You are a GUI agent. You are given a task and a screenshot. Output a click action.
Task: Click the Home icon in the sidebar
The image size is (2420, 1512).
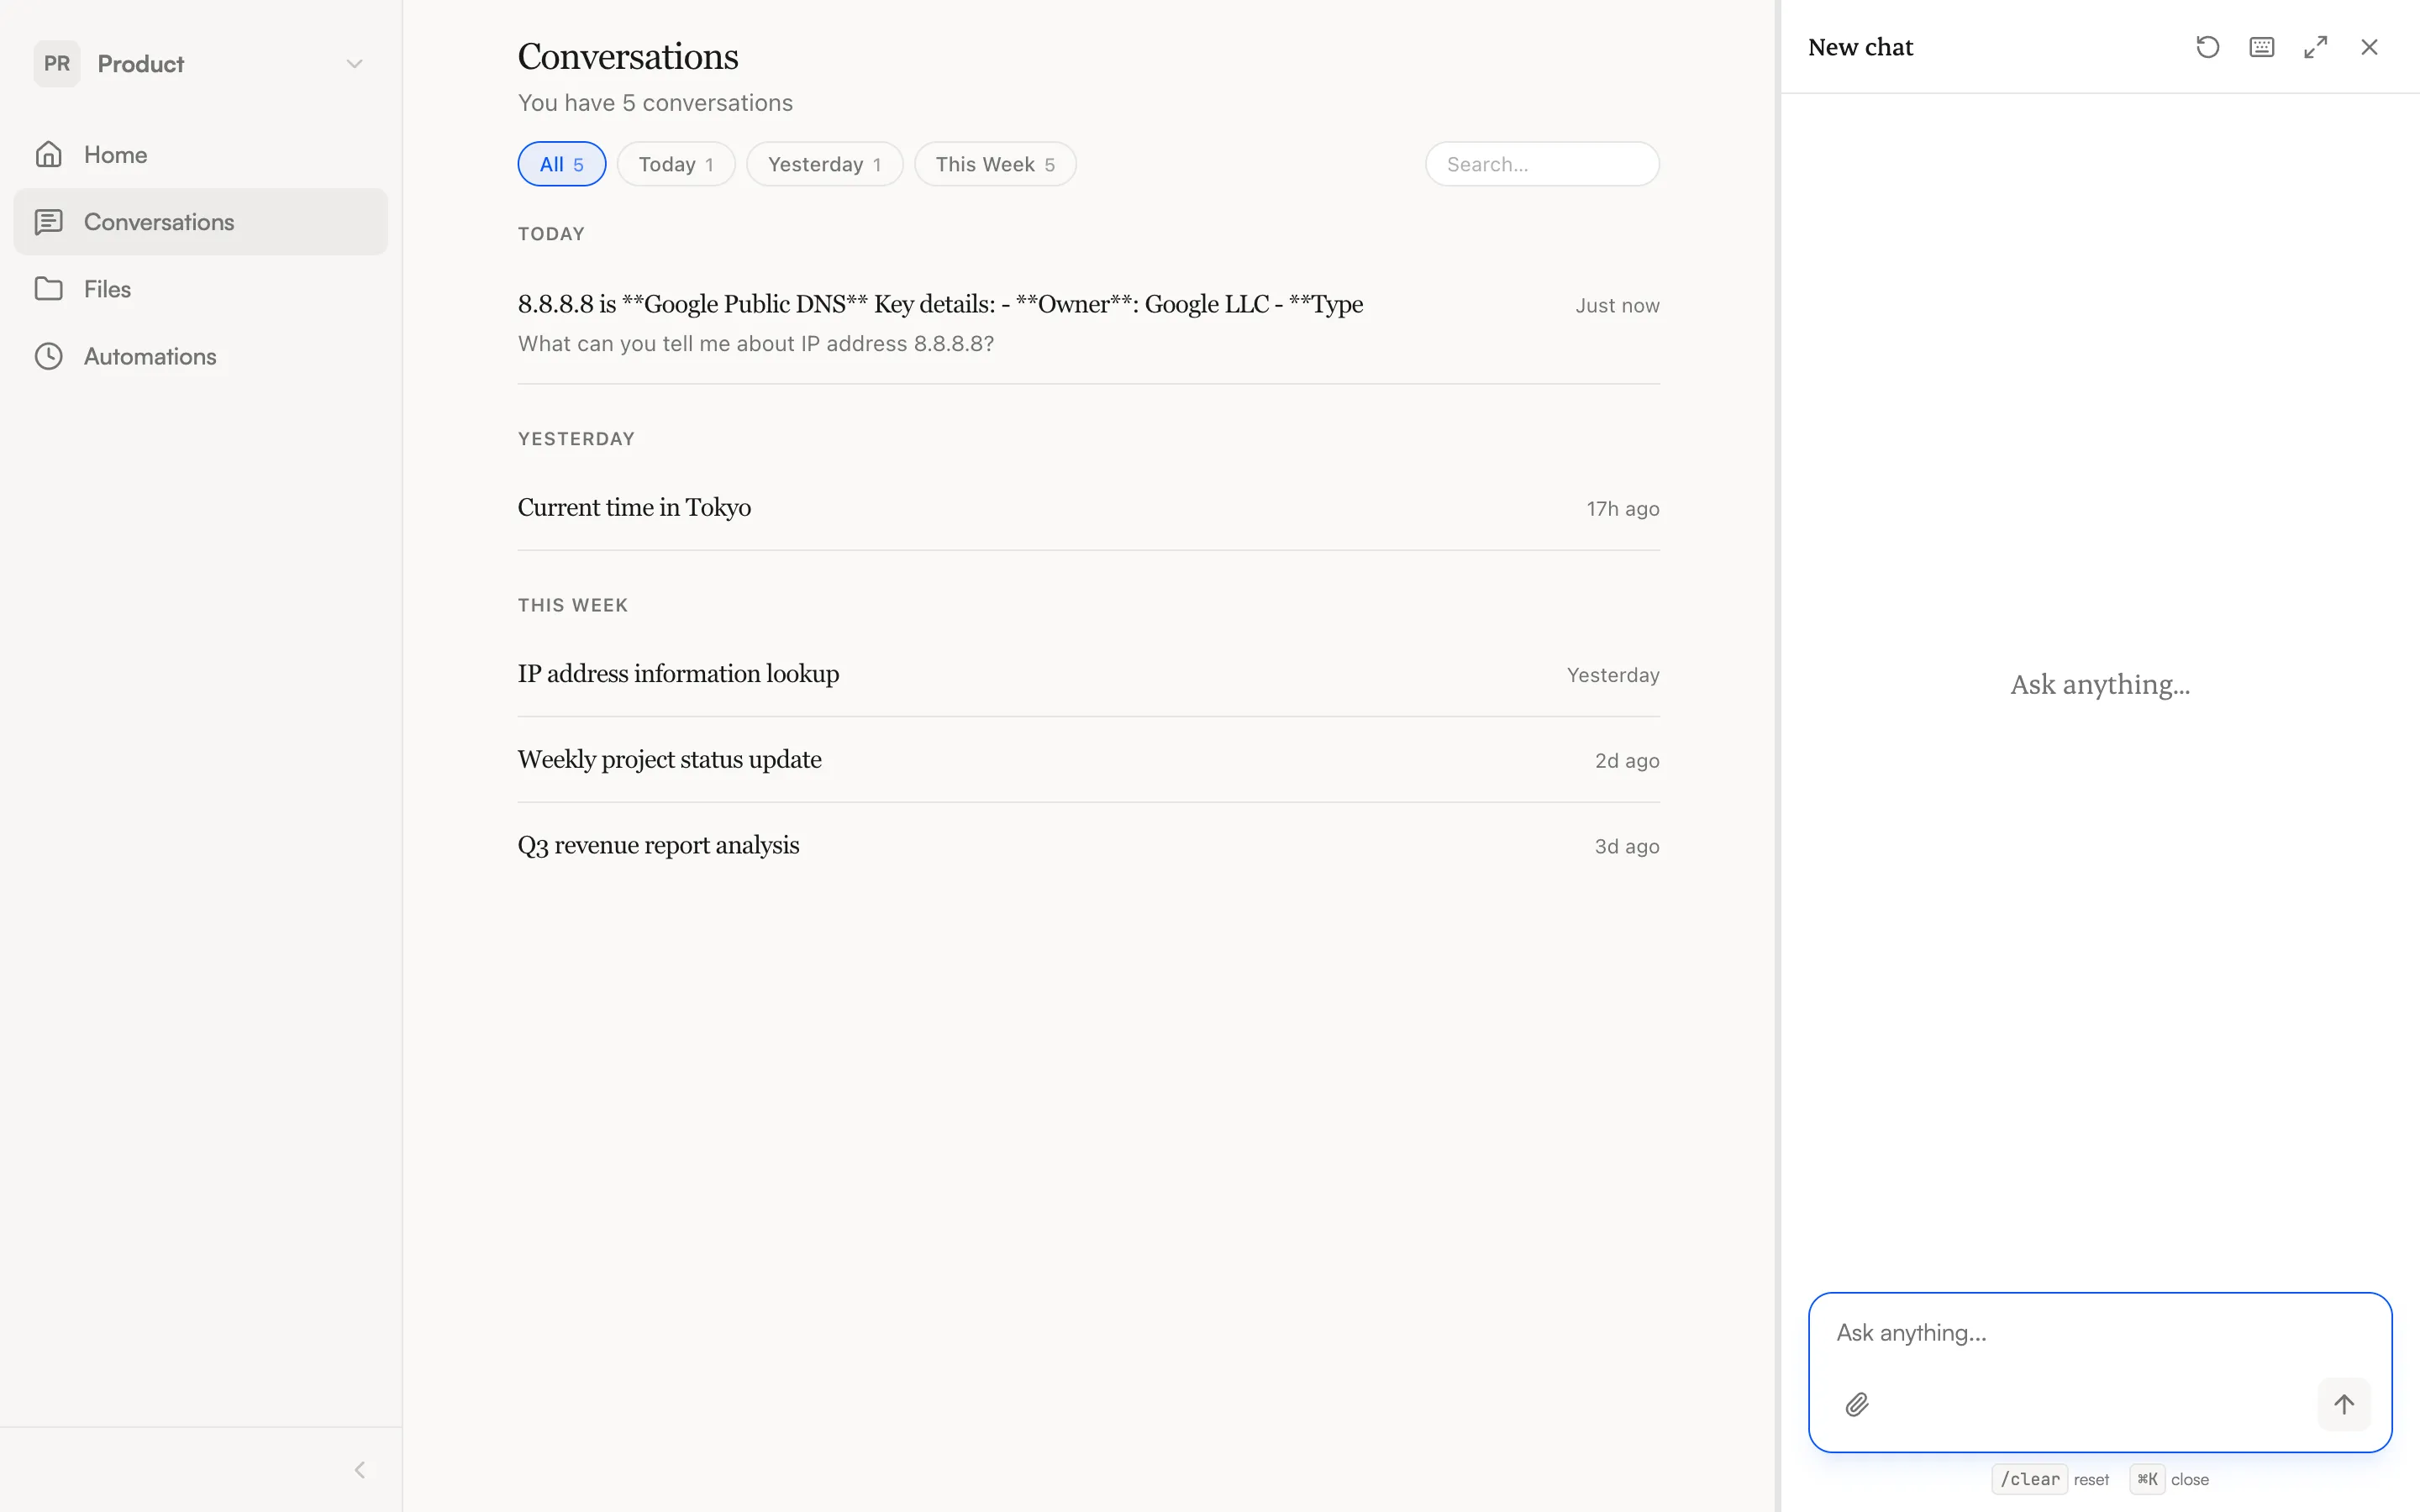point(49,154)
